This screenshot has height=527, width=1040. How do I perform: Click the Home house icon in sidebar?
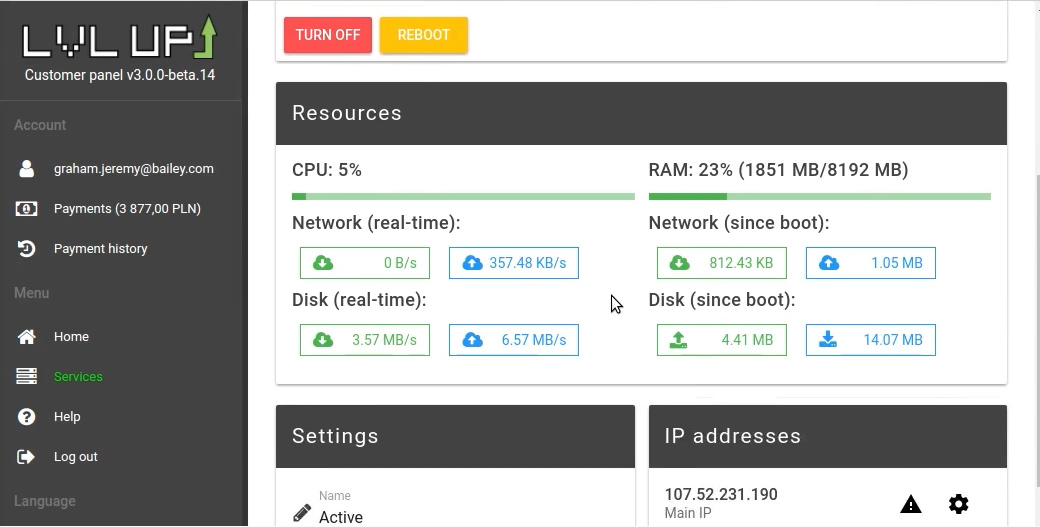point(27,337)
